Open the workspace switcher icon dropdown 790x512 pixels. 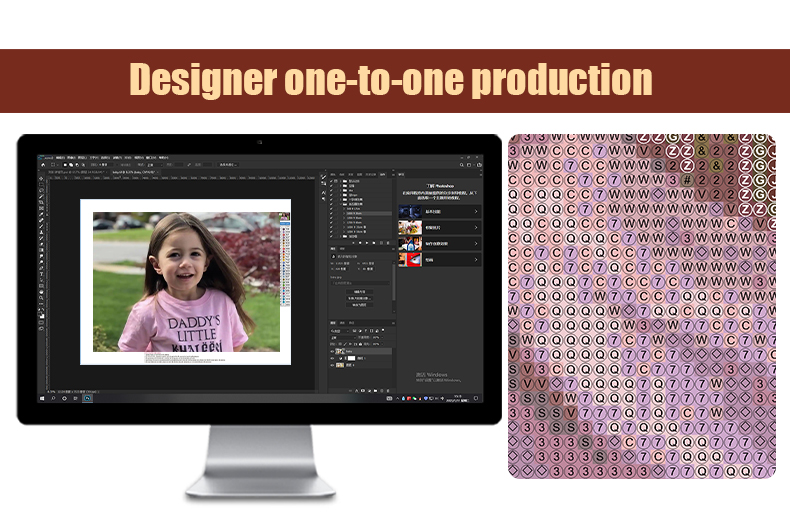coord(469,165)
